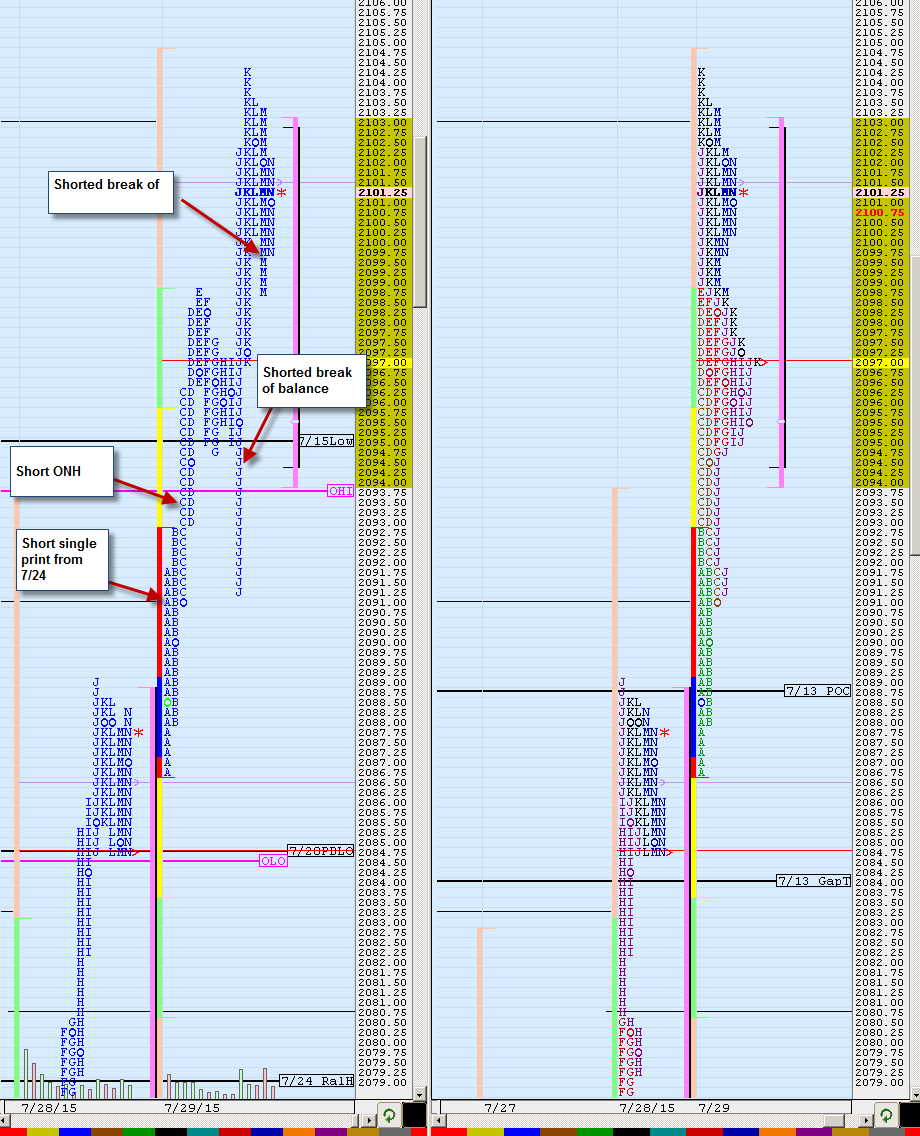Pick the bright red swatch under the left chart
The height and width of the screenshot is (1136, 920).
[13, 1132]
